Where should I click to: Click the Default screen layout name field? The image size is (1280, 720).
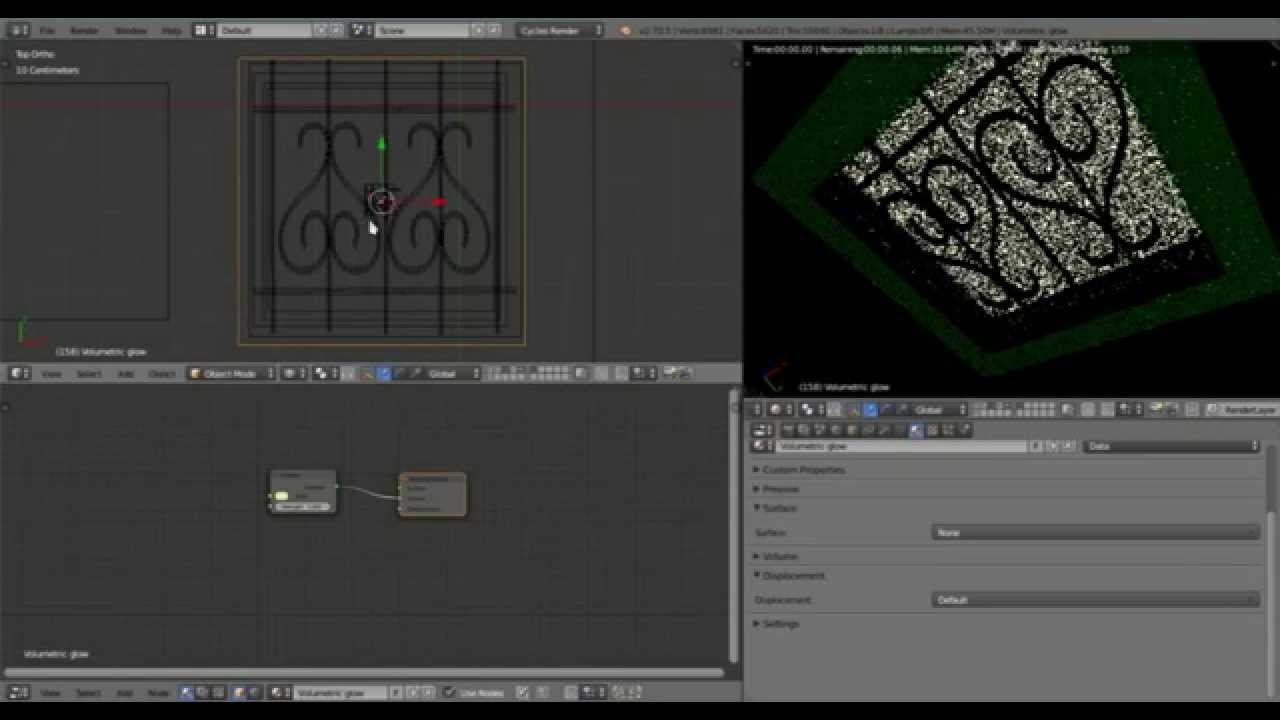pyautogui.click(x=264, y=31)
